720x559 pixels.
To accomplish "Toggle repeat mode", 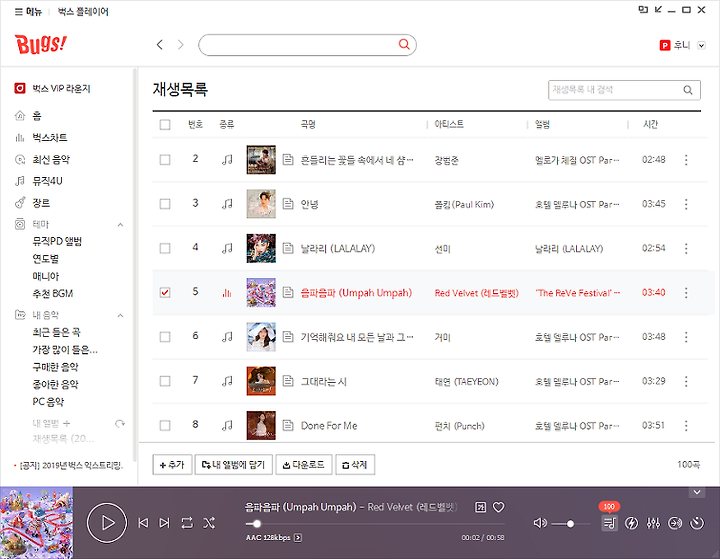I will point(187,523).
